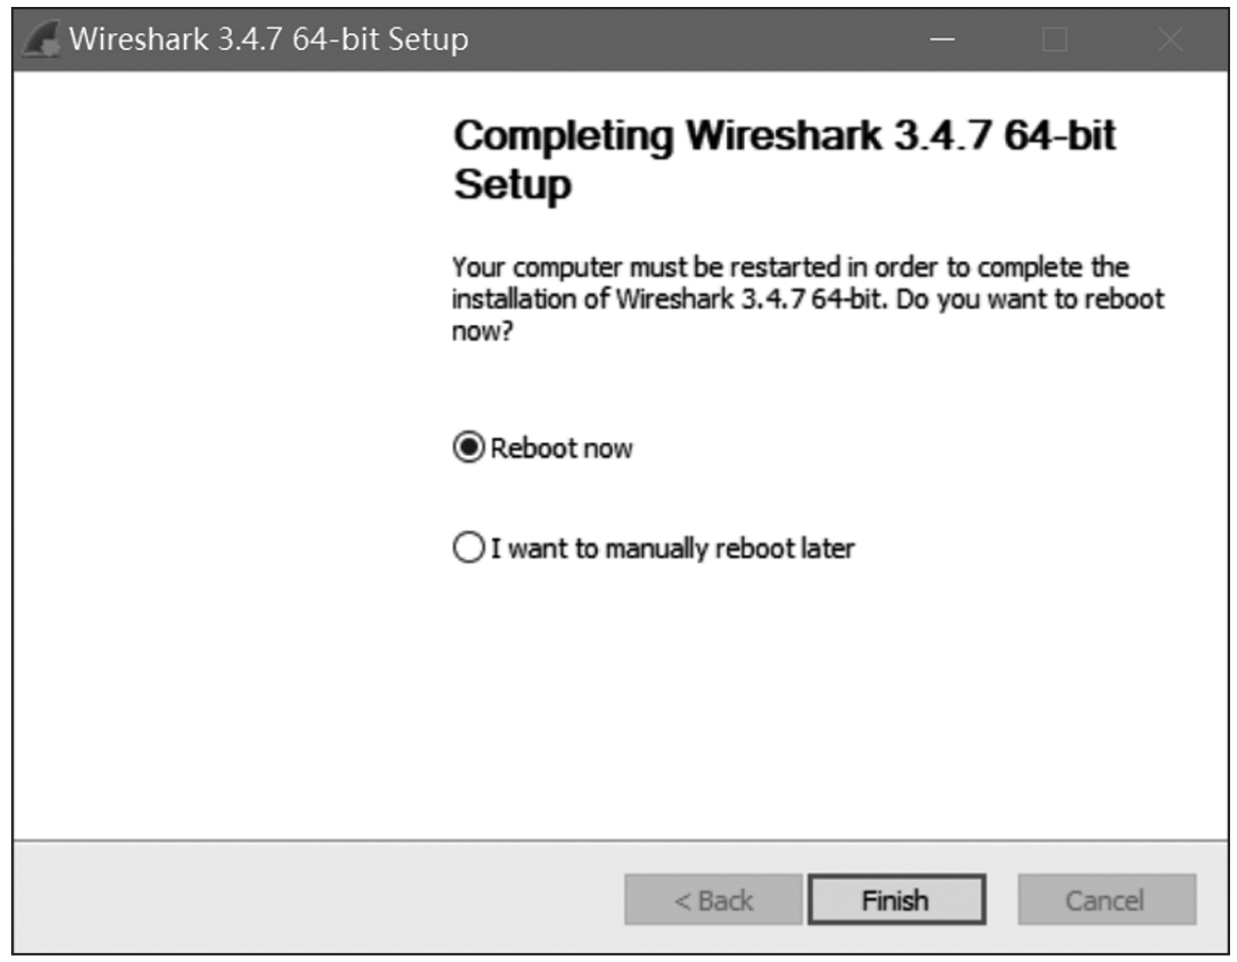The width and height of the screenshot is (1237, 962).
Task: Click empty title bar space before minimize button
Action: pyautogui.click(x=700, y=40)
